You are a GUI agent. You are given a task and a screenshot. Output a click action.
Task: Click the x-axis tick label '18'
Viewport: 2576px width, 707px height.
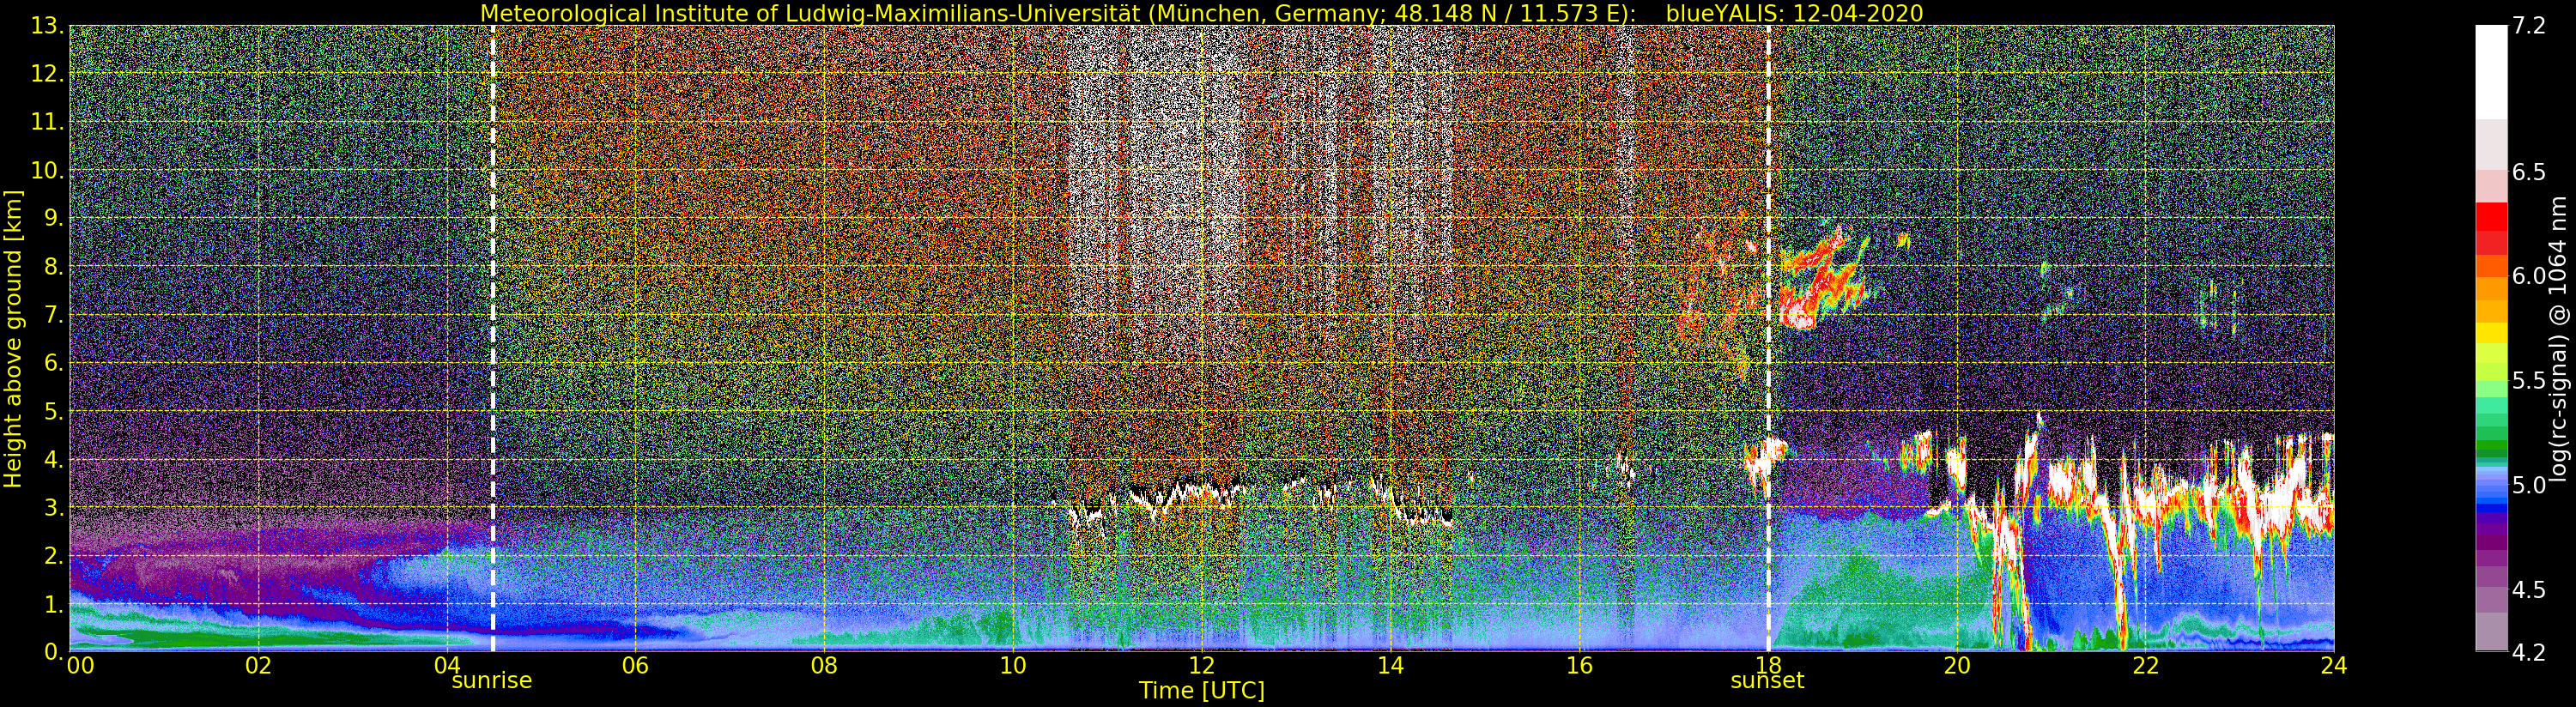tap(1767, 665)
